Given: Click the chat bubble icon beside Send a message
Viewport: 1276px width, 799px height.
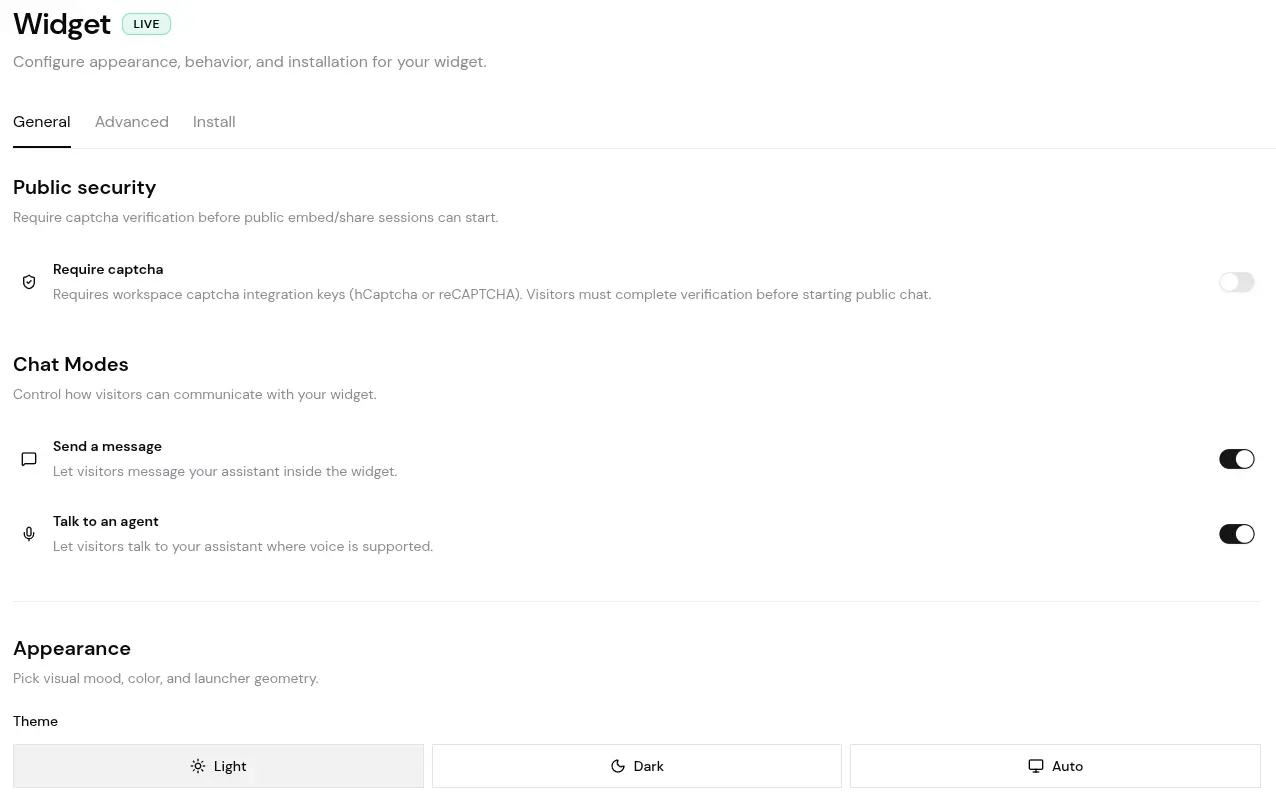Looking at the screenshot, I should pos(29,459).
